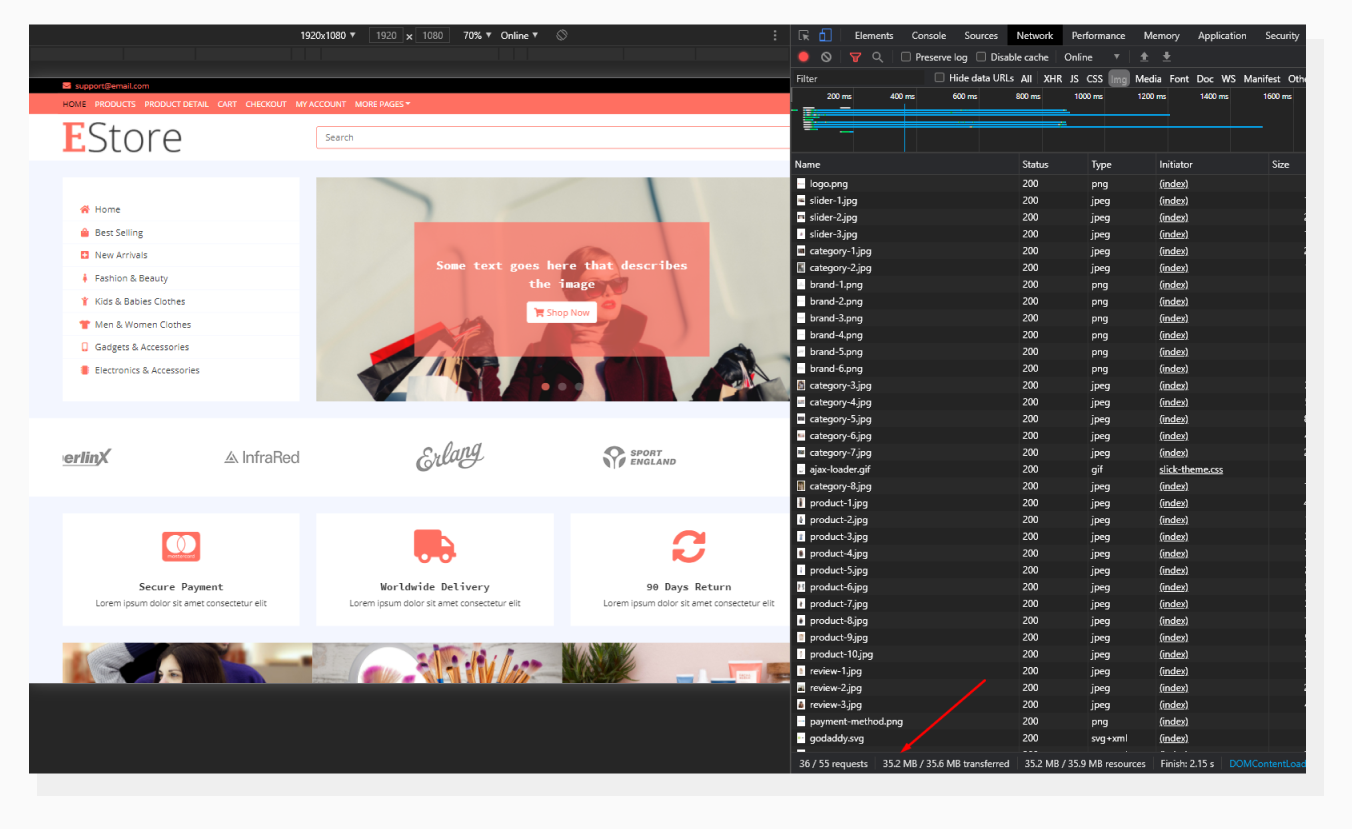
Task: Click the red record network log button
Action: point(803,57)
